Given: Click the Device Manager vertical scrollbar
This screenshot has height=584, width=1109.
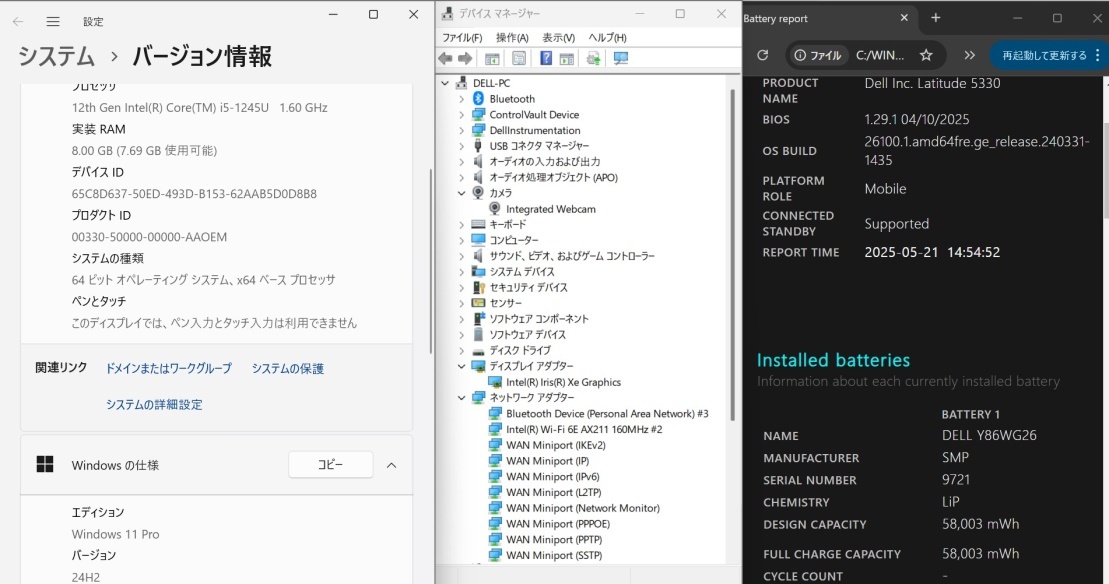Looking at the screenshot, I should click(x=733, y=255).
